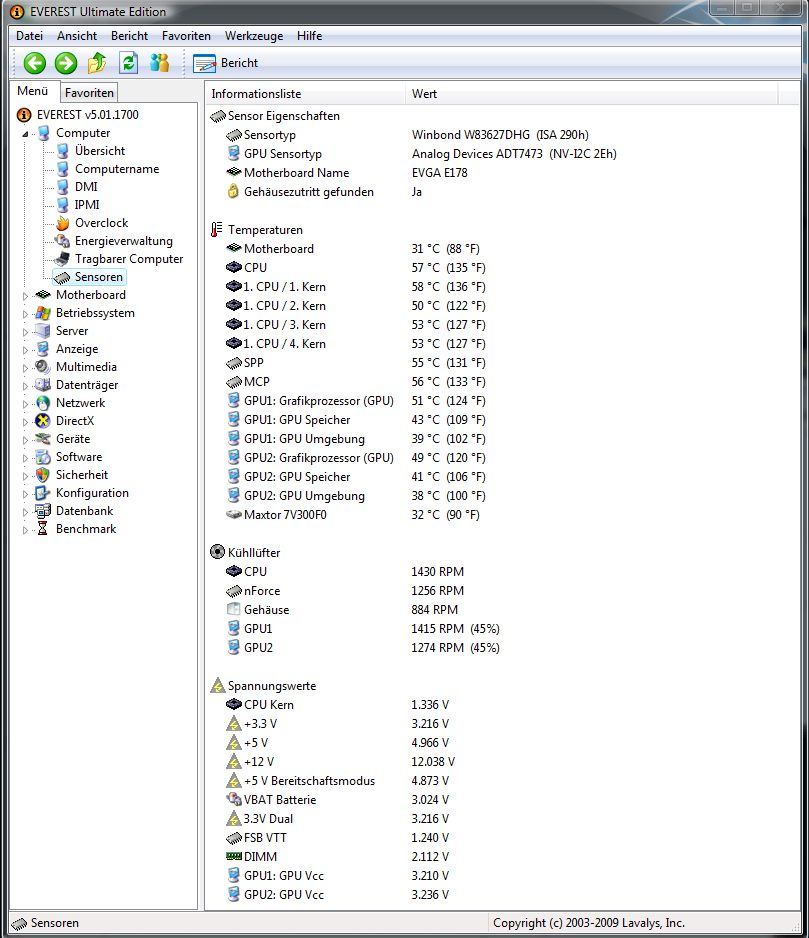The width and height of the screenshot is (809, 938).
Task: Expand the Motherboard tree node
Action: click(25, 296)
